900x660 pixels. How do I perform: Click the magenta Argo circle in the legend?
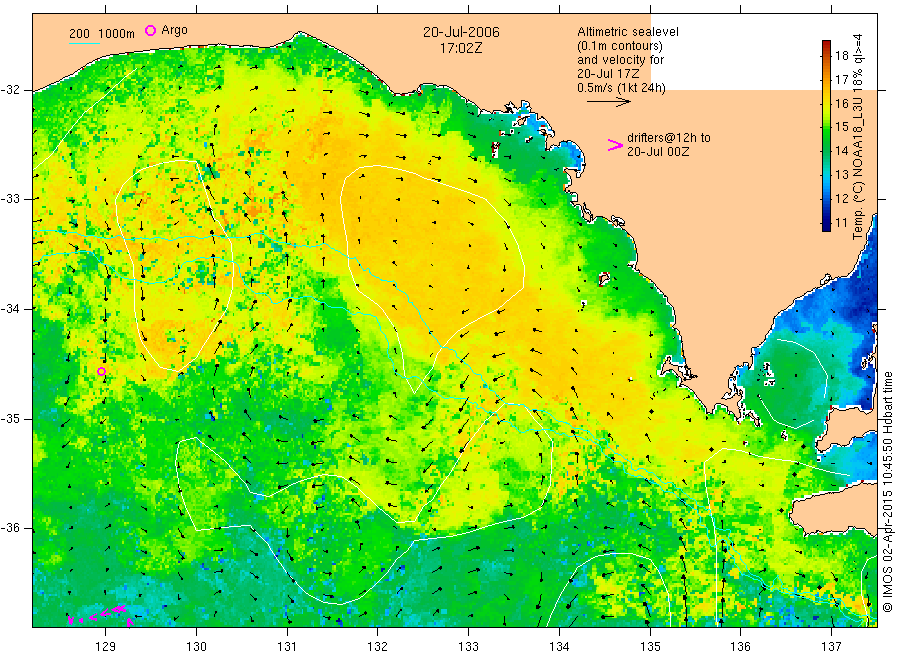click(150, 30)
